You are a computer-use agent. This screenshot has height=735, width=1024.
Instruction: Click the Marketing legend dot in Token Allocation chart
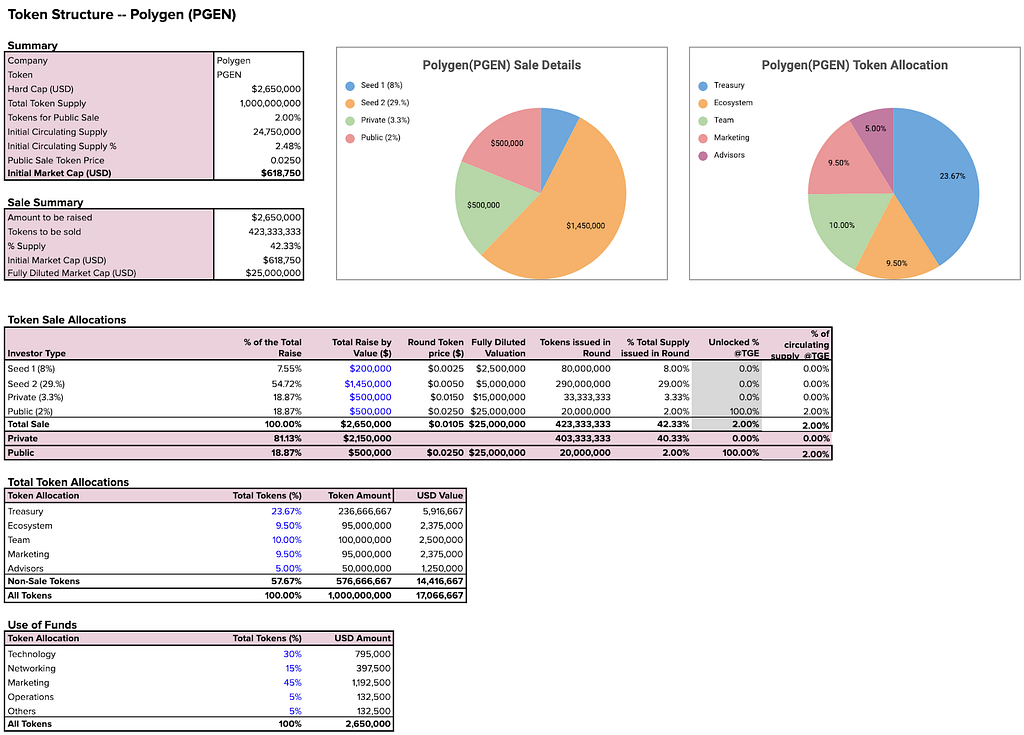coord(703,138)
